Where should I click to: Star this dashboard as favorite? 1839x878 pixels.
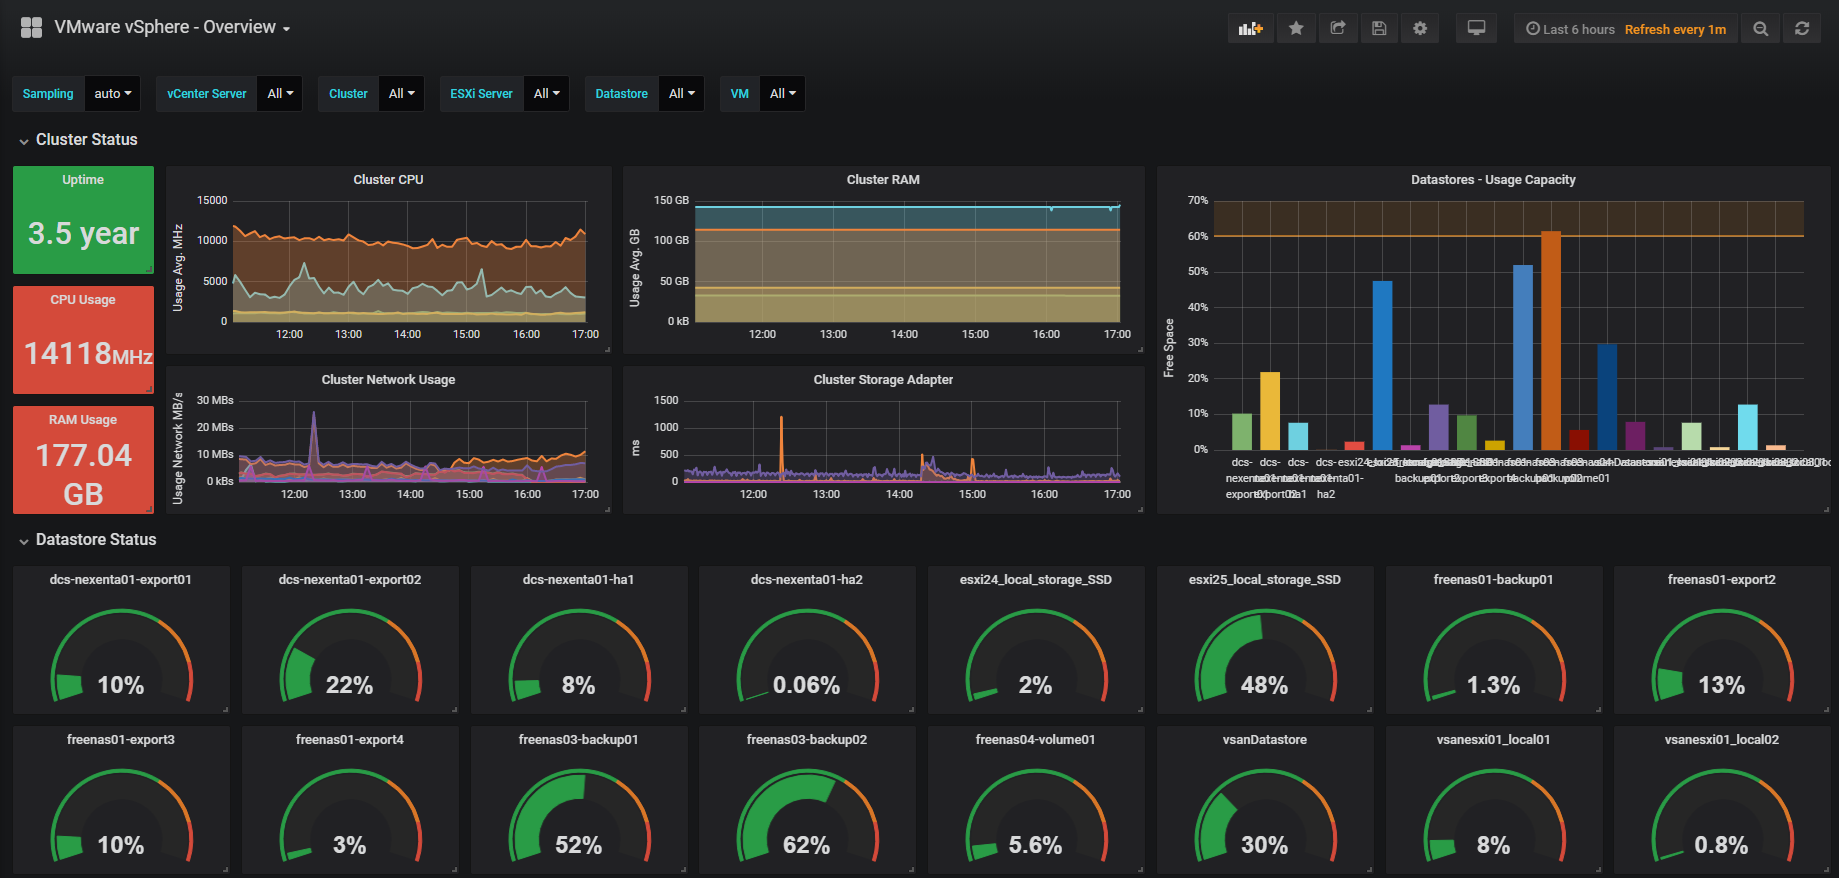pos(1296,29)
